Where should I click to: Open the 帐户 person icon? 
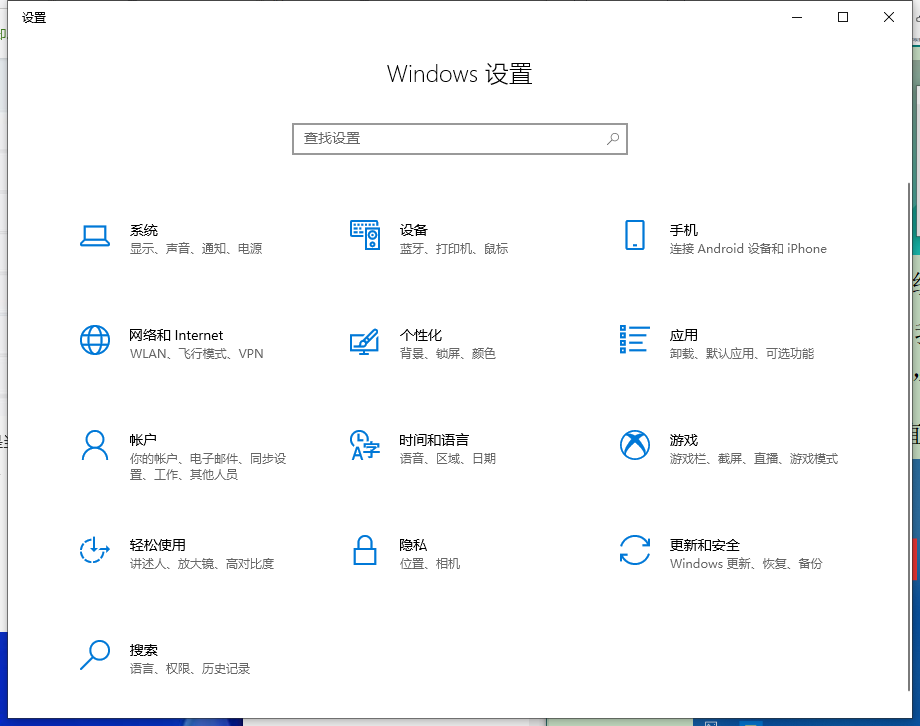coord(94,445)
